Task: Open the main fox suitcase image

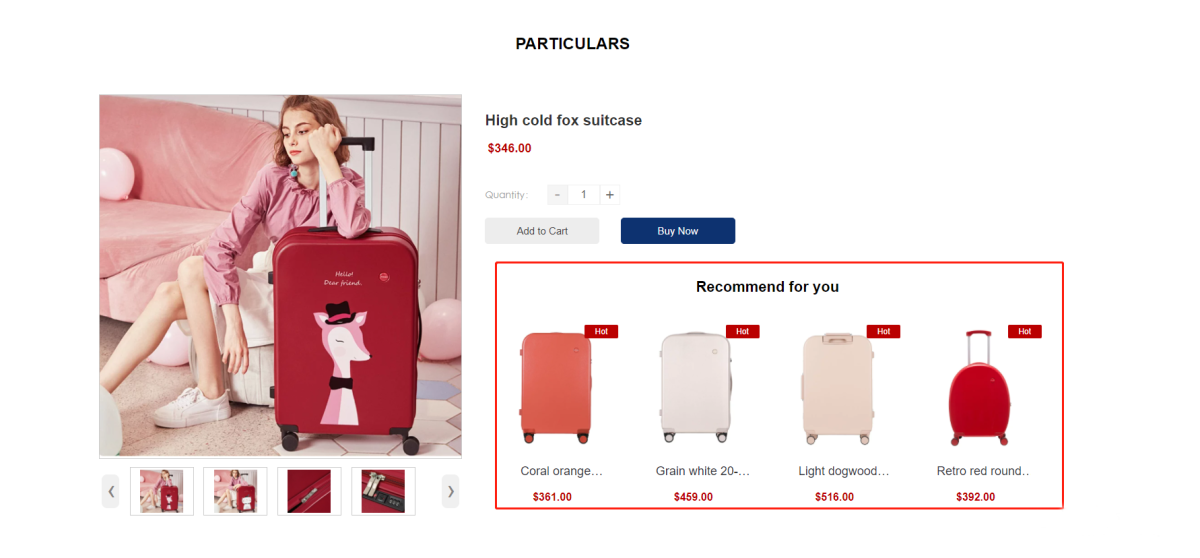Action: coord(280,275)
